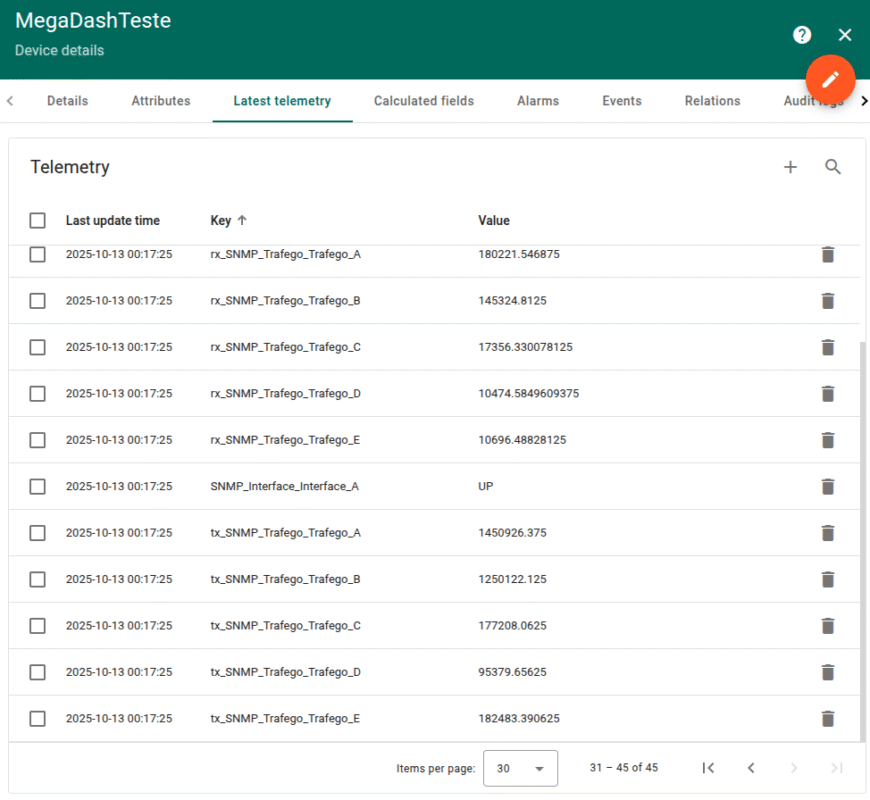
Task: Check the rx_SNMP_Trafego_Trafego_C row checkbox
Action: (38, 347)
